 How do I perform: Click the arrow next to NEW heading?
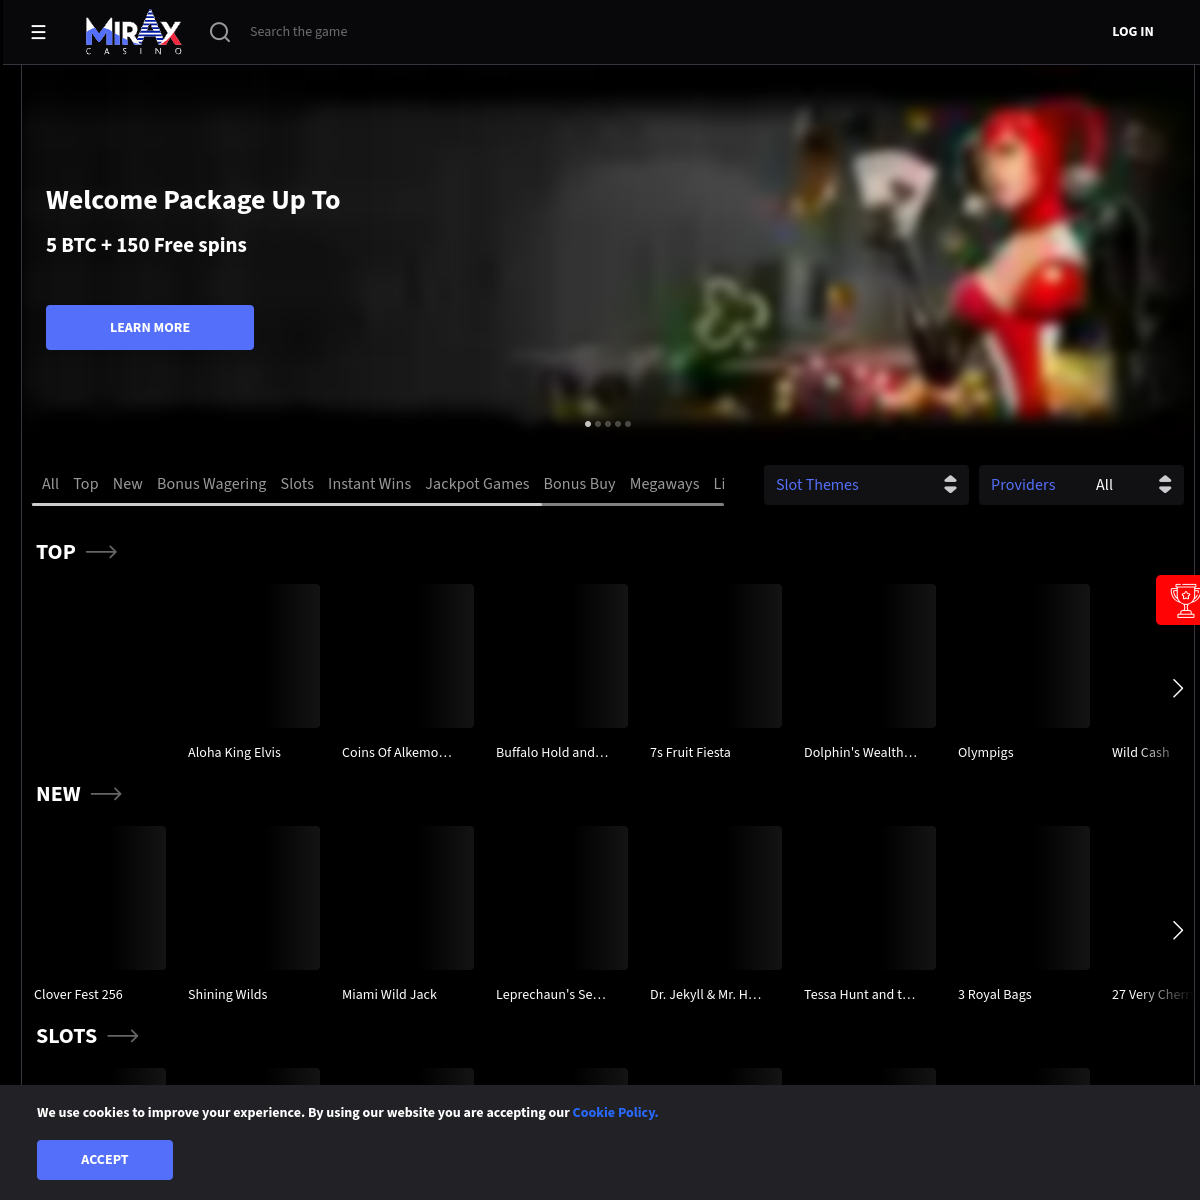[x=106, y=793]
